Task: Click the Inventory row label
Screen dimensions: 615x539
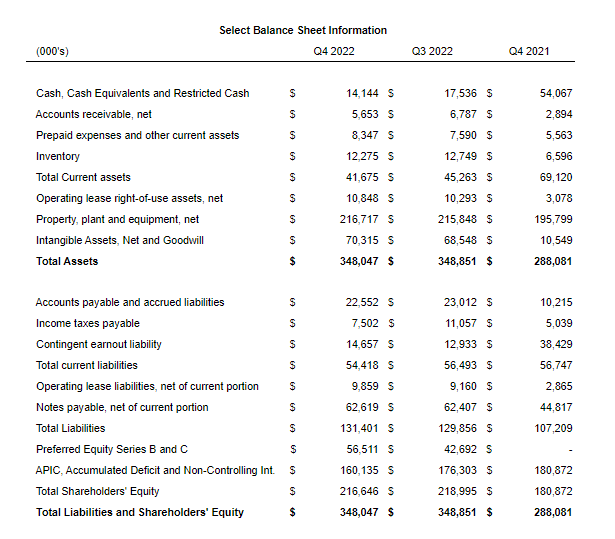Action: point(58,156)
